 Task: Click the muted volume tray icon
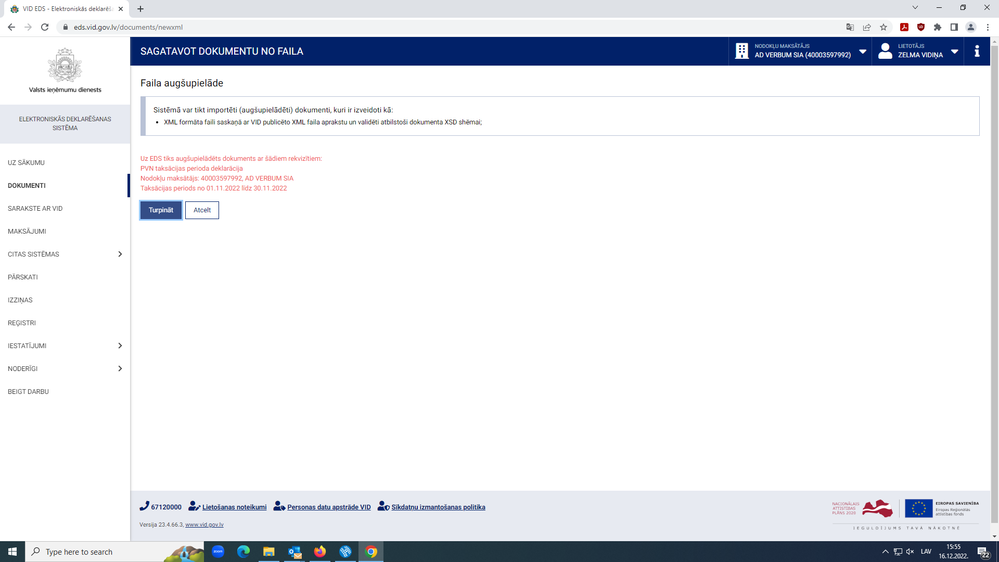(910, 552)
